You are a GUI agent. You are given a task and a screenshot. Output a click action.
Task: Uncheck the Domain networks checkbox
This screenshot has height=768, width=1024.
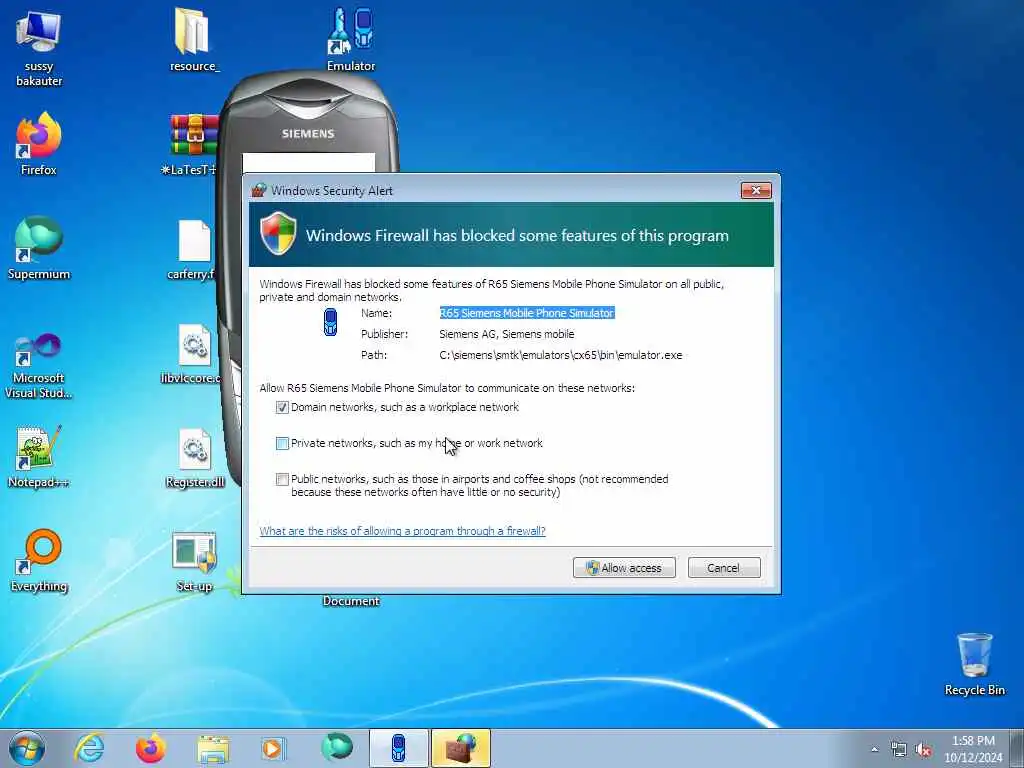[x=282, y=408]
